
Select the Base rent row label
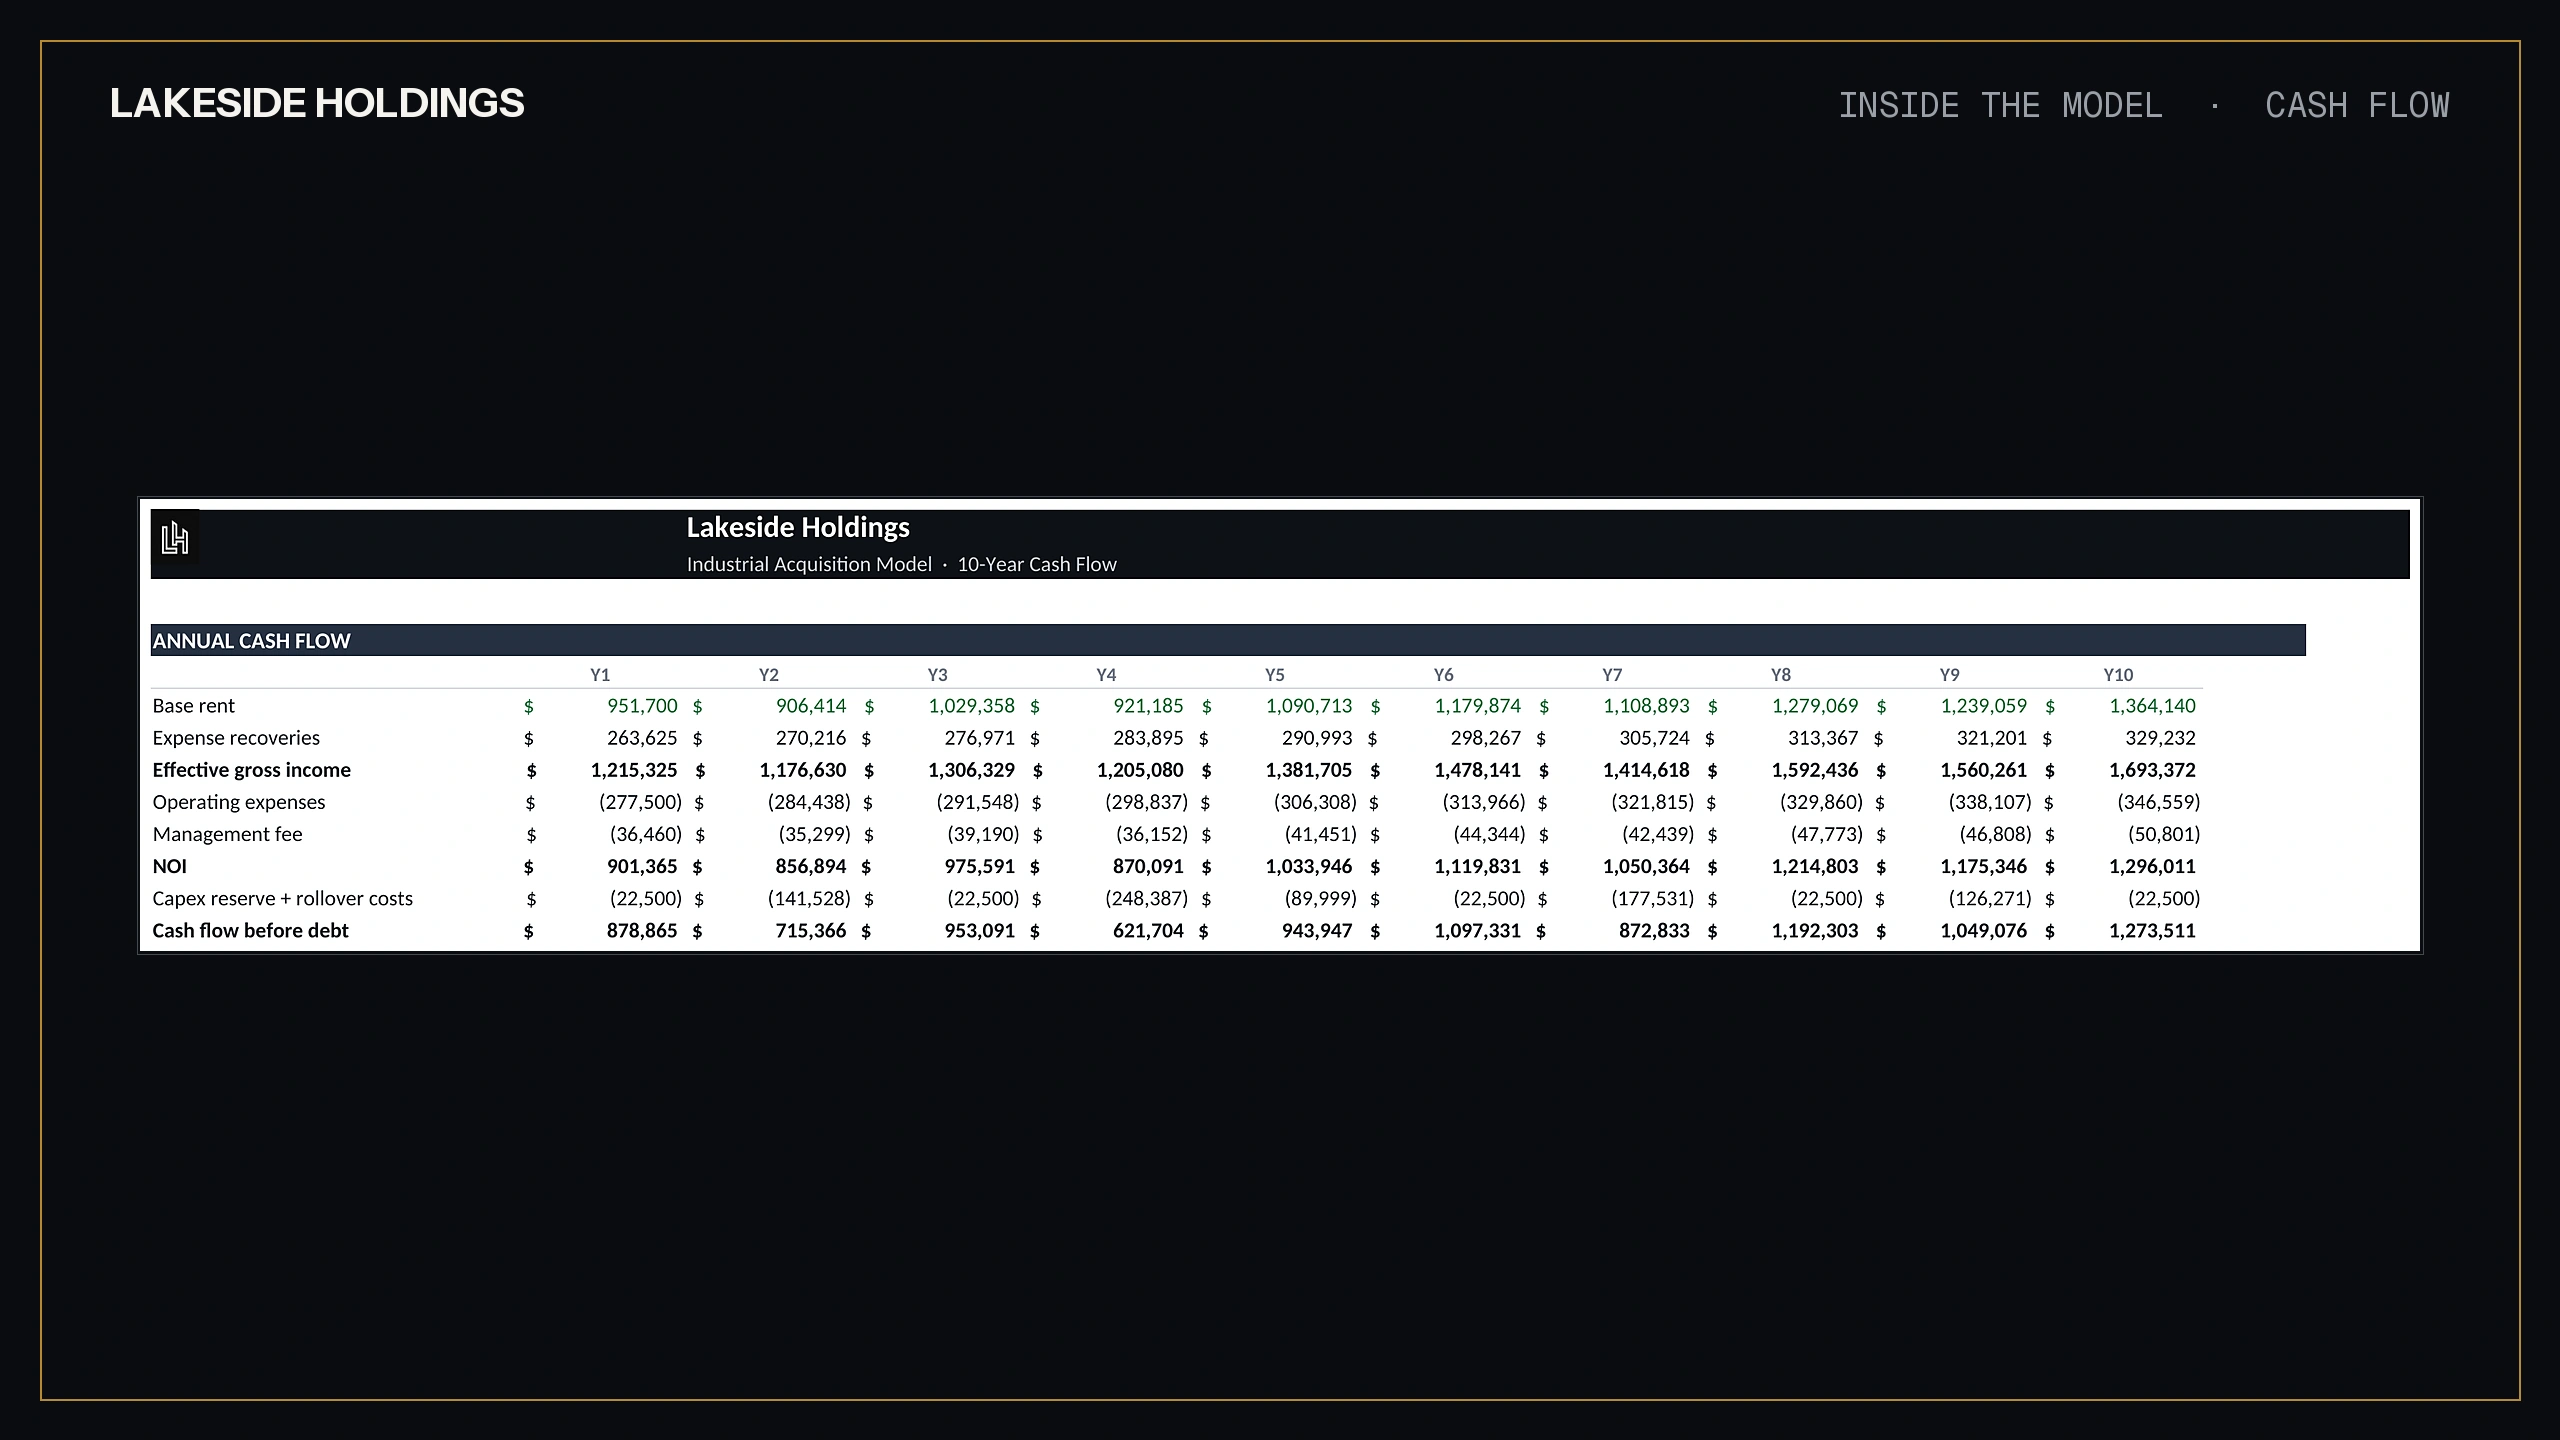(x=193, y=706)
